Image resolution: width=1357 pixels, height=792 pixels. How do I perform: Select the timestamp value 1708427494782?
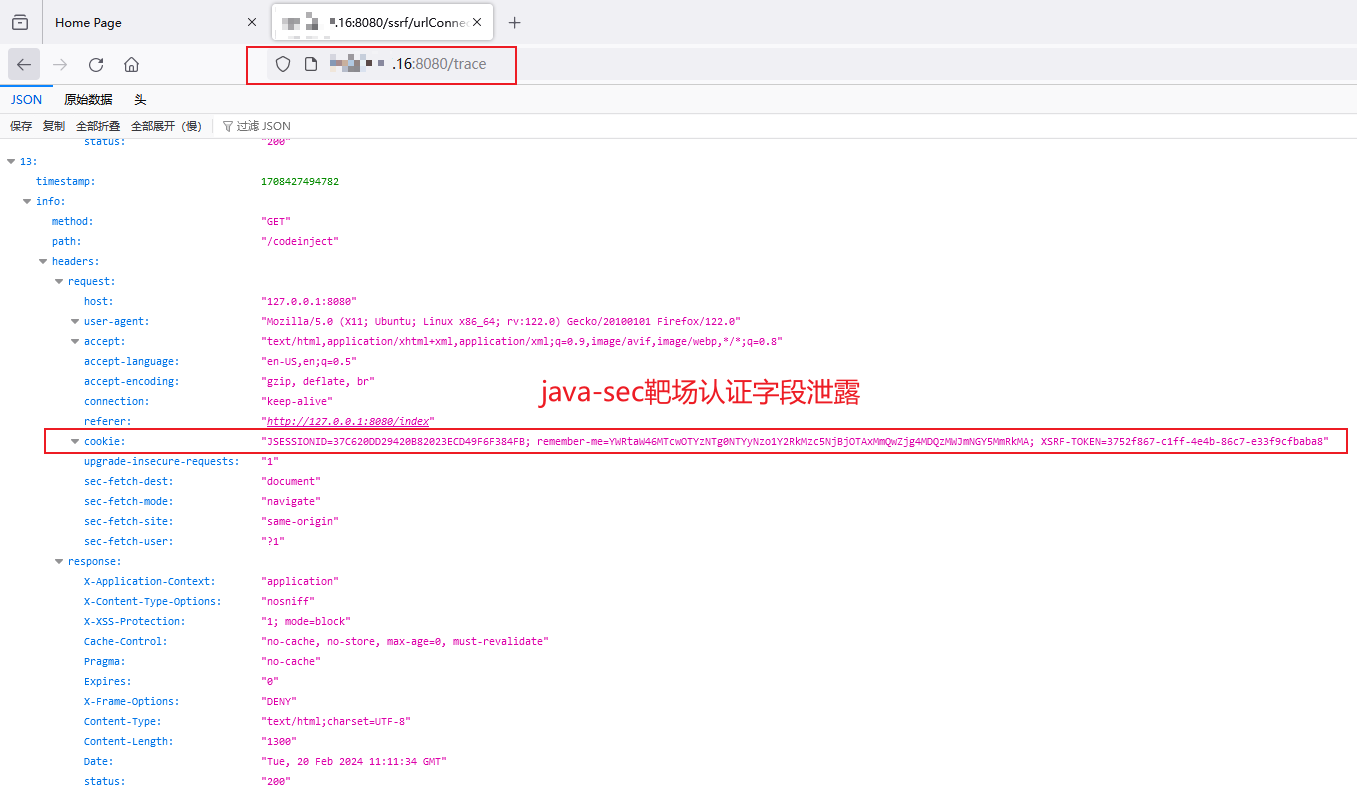coord(300,181)
